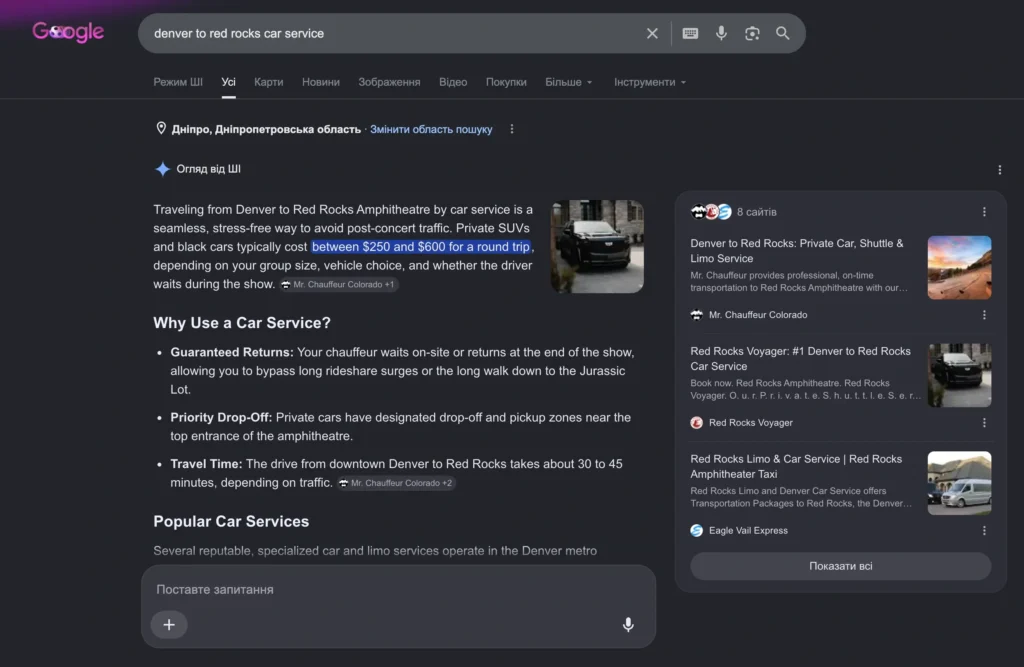Expand the Інструменти dropdown
Screen dimensions: 1024x667
click(x=650, y=82)
